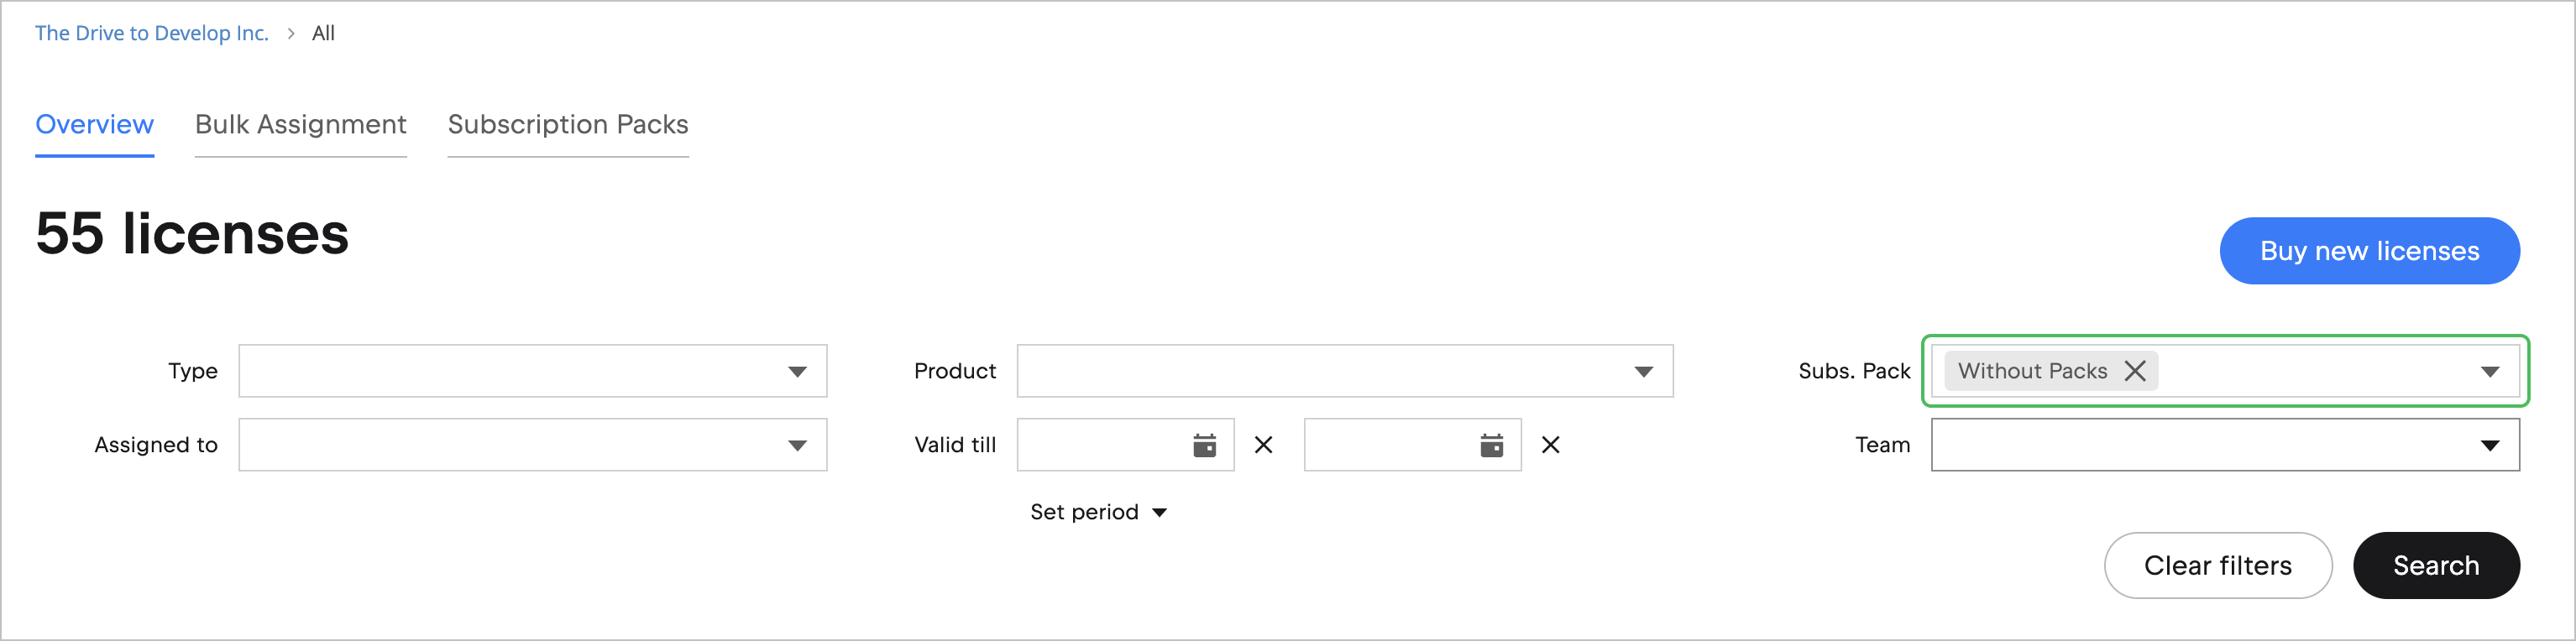Switch to the Bulk Assignment tab
Screen dimensions: 2576x641
click(x=300, y=125)
